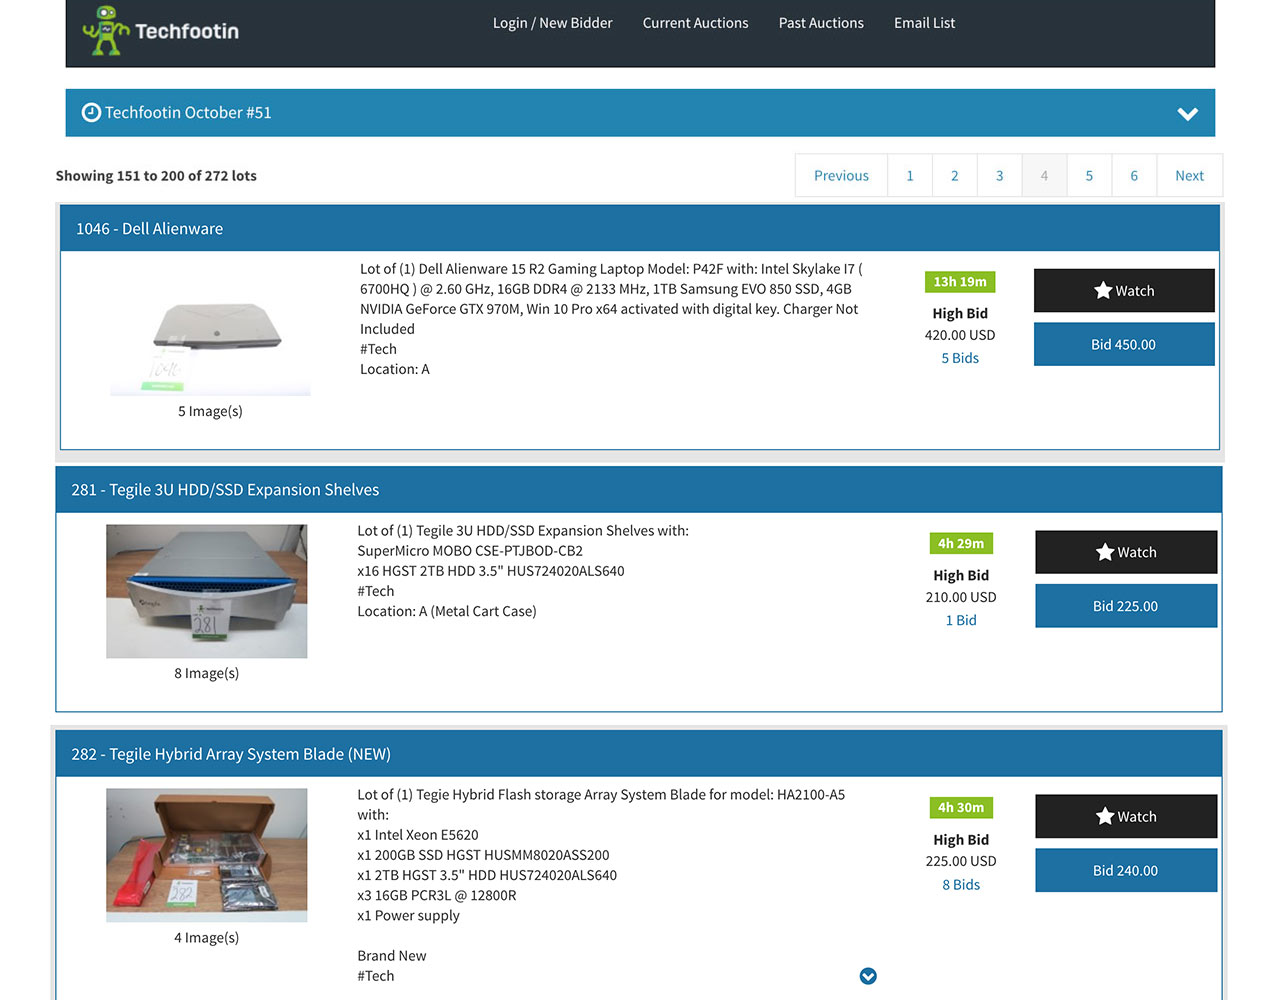Image resolution: width=1280 pixels, height=1000 pixels.
Task: Click the clock icon beside Techfootin October #51
Action: pyautogui.click(x=91, y=113)
